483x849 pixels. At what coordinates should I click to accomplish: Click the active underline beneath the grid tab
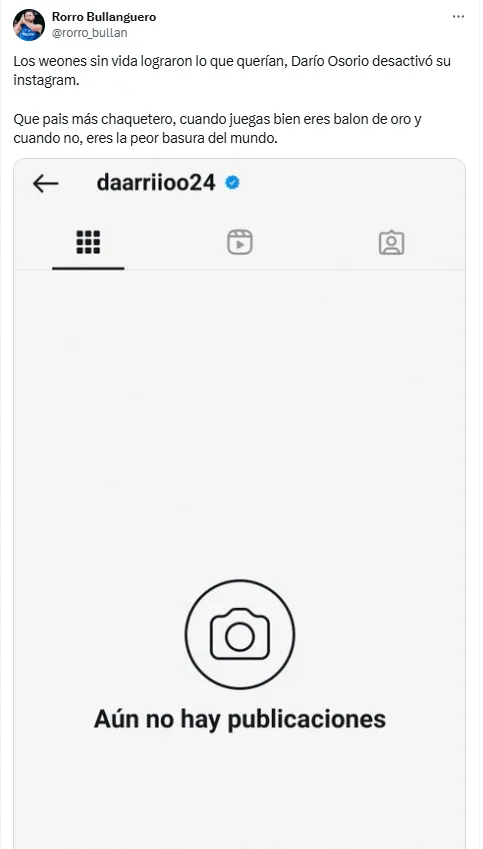(88, 268)
